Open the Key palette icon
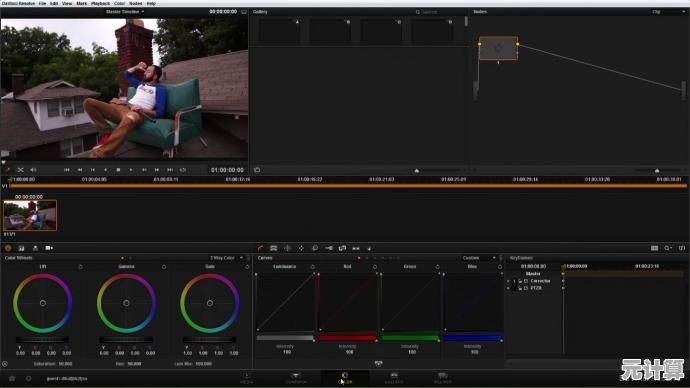This screenshot has width=690, height=388. (328, 248)
